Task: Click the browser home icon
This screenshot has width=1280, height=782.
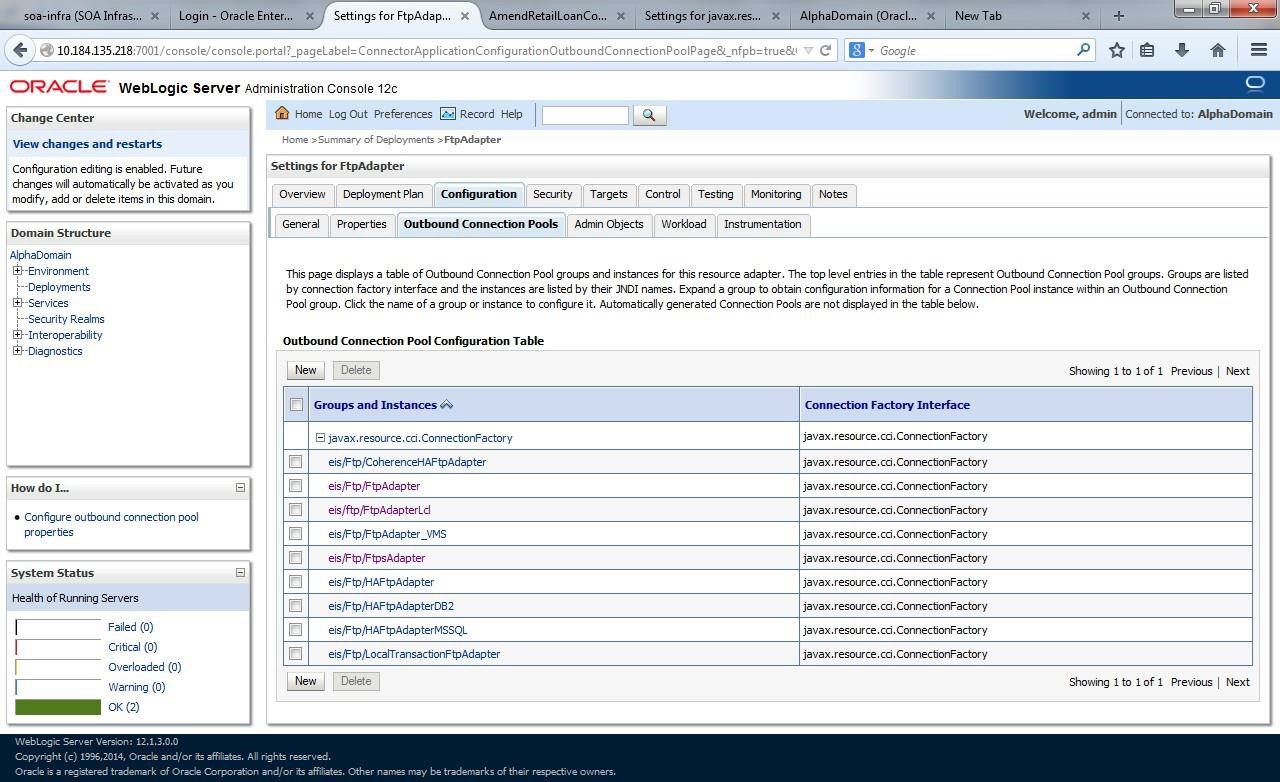Action: [1217, 50]
